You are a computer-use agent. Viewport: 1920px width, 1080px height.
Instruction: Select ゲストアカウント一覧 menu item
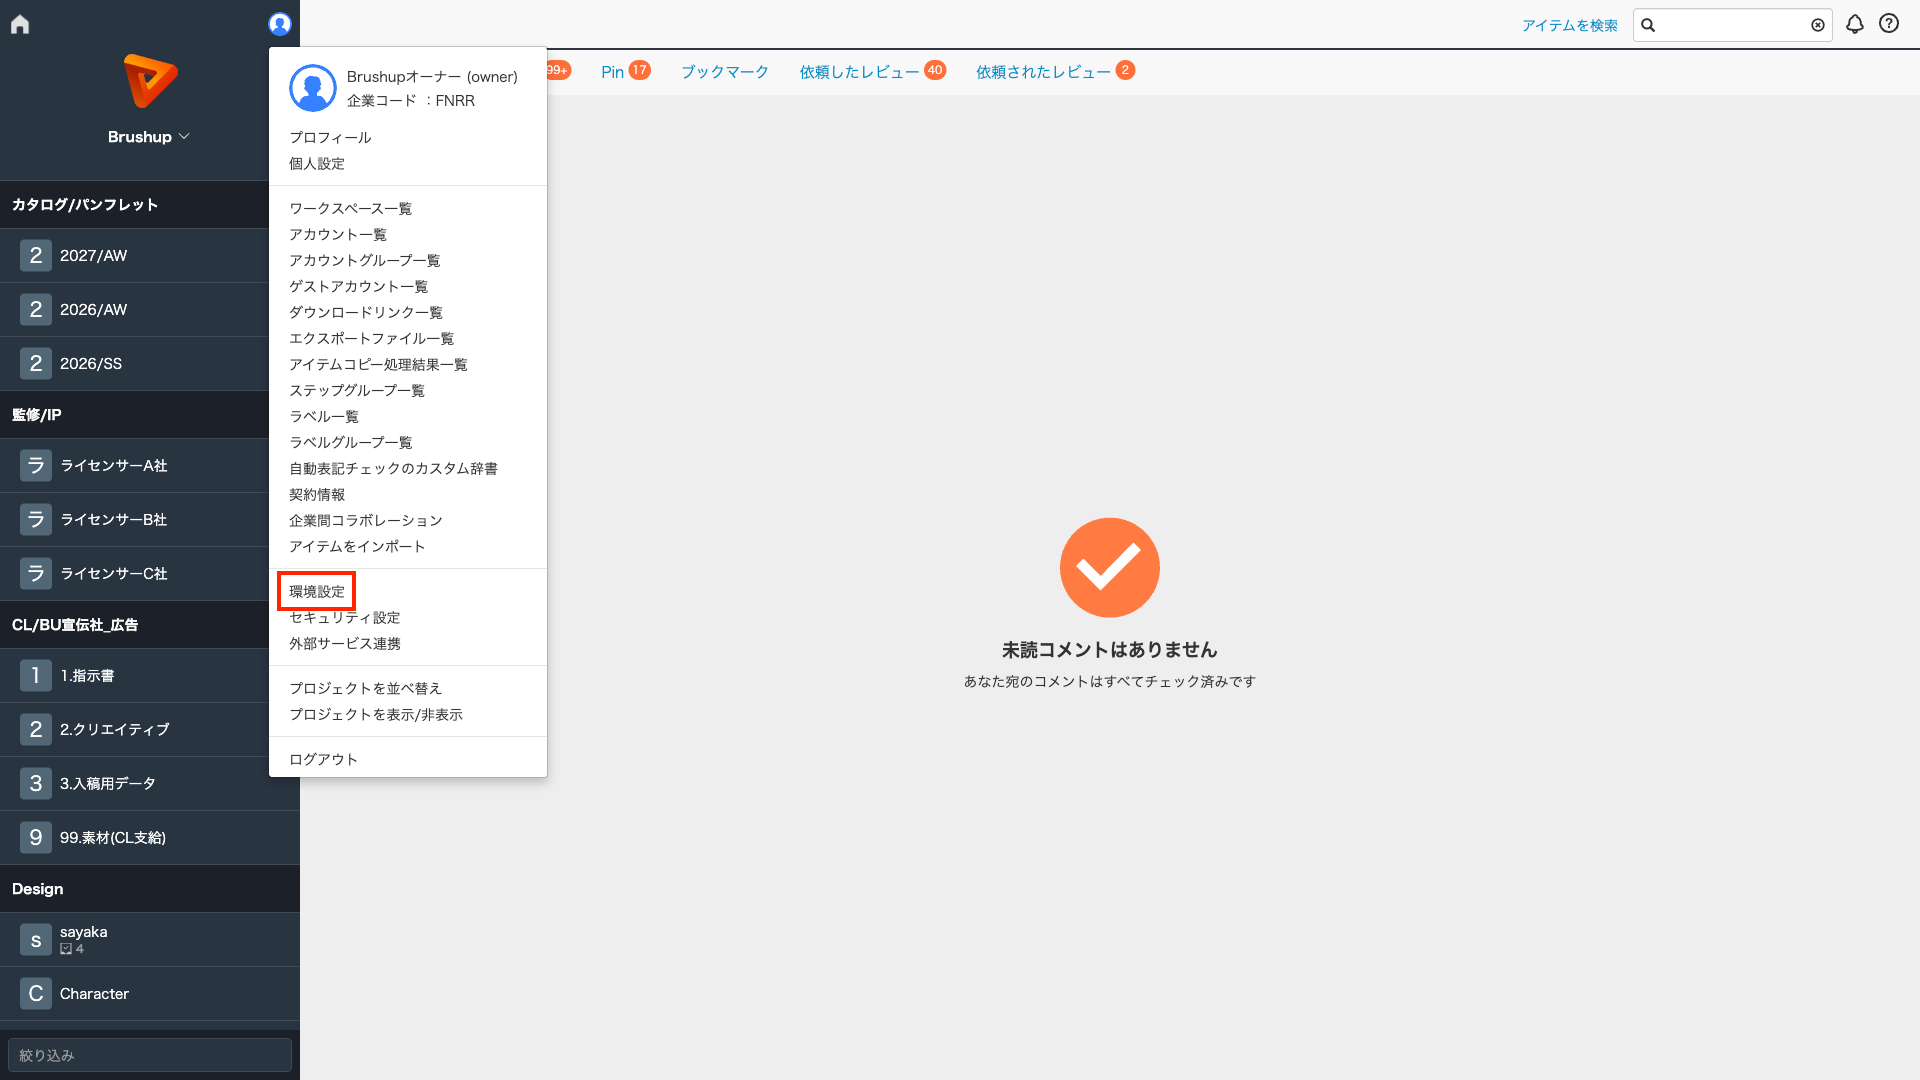358,287
